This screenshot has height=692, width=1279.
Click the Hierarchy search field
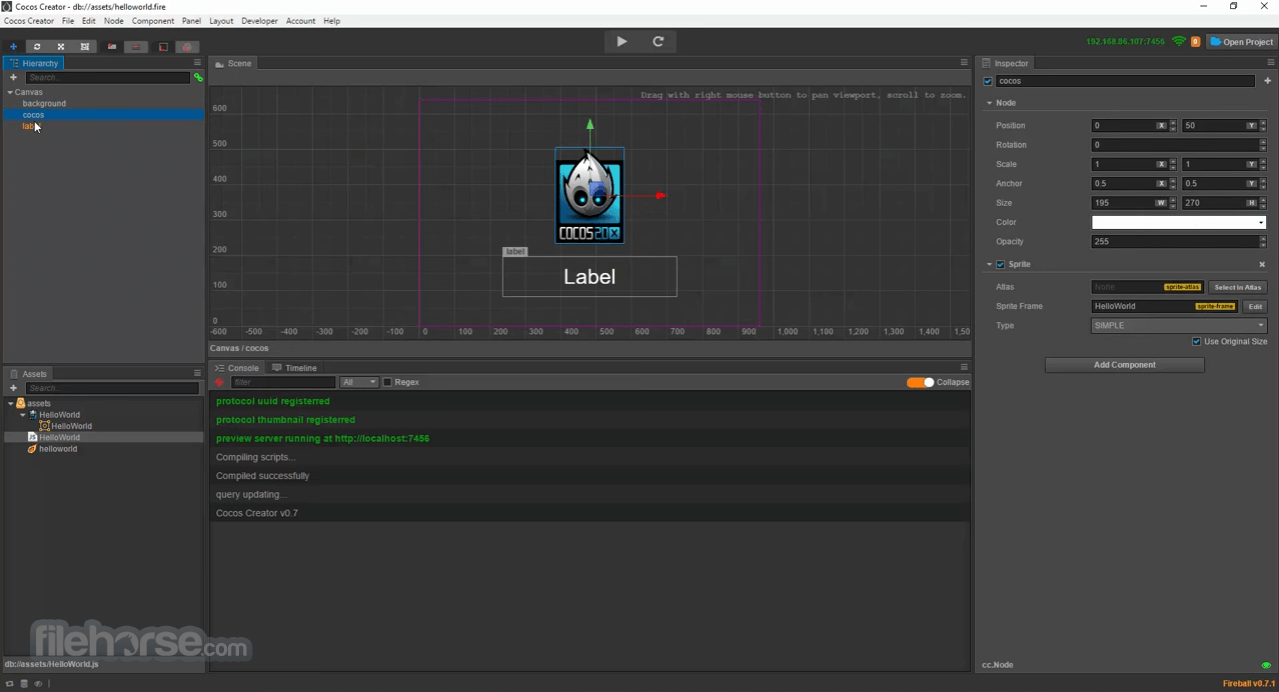click(107, 78)
